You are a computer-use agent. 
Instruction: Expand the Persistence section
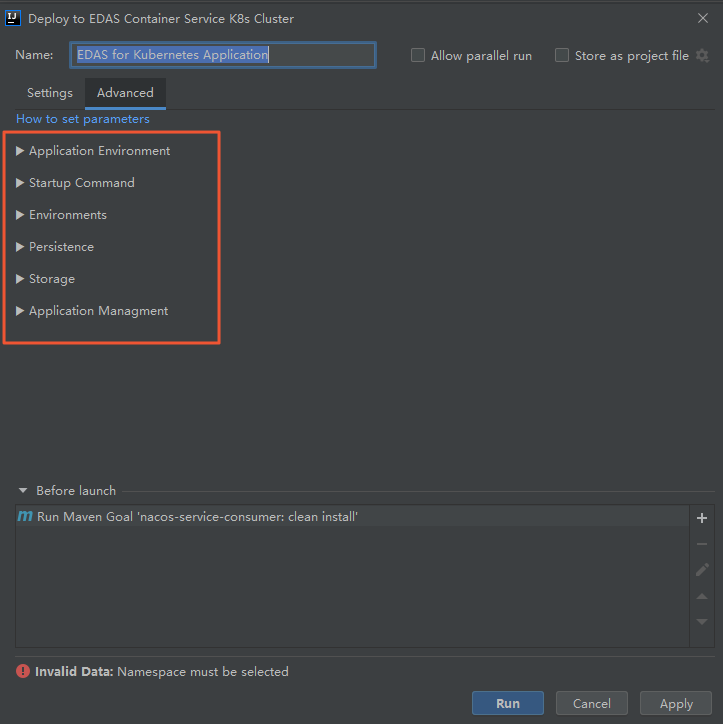[x=20, y=247]
